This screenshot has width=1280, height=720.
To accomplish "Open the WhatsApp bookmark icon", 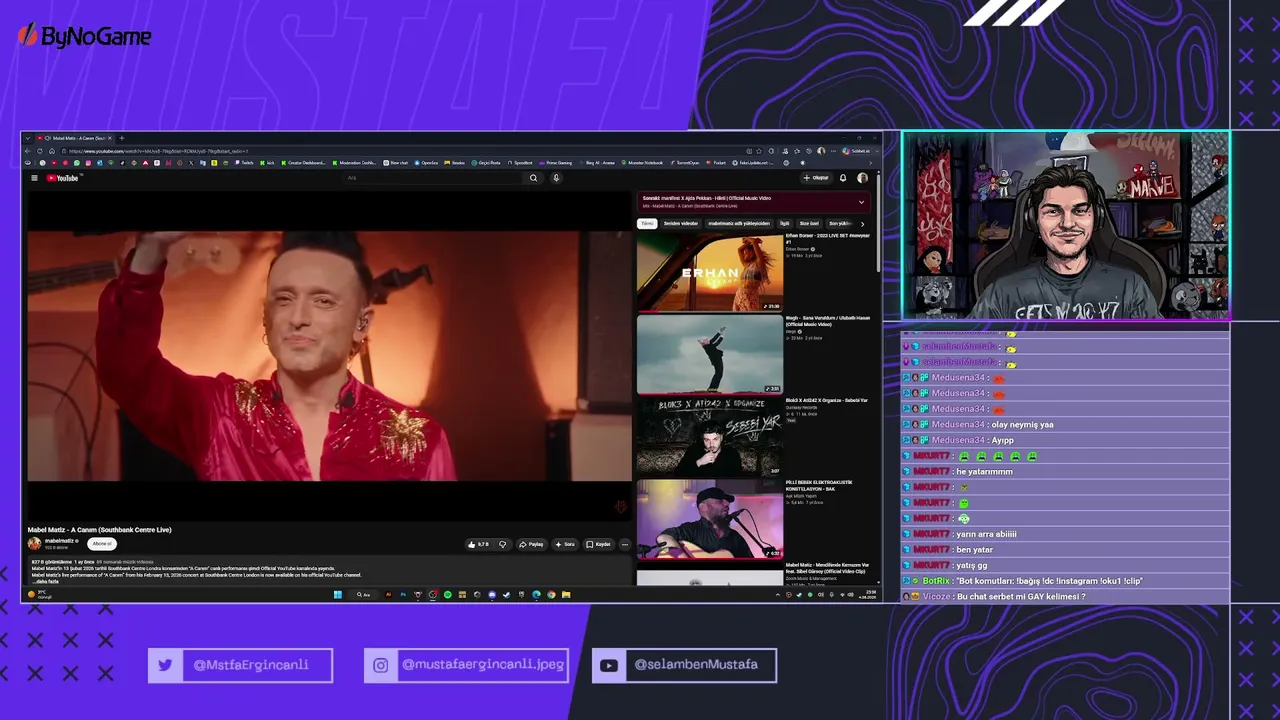I will tap(77, 162).
